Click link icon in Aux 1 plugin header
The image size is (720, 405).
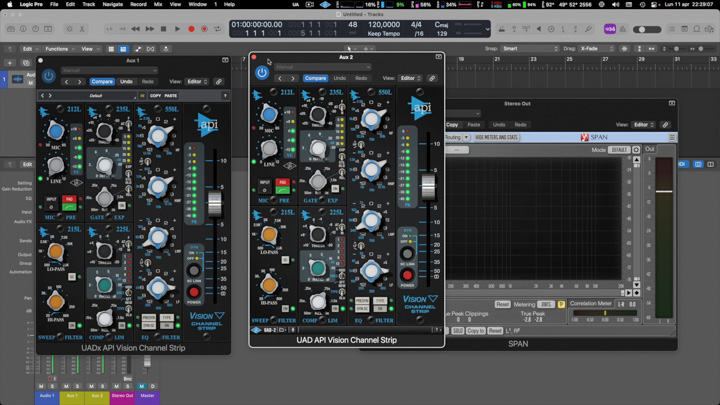[x=219, y=81]
